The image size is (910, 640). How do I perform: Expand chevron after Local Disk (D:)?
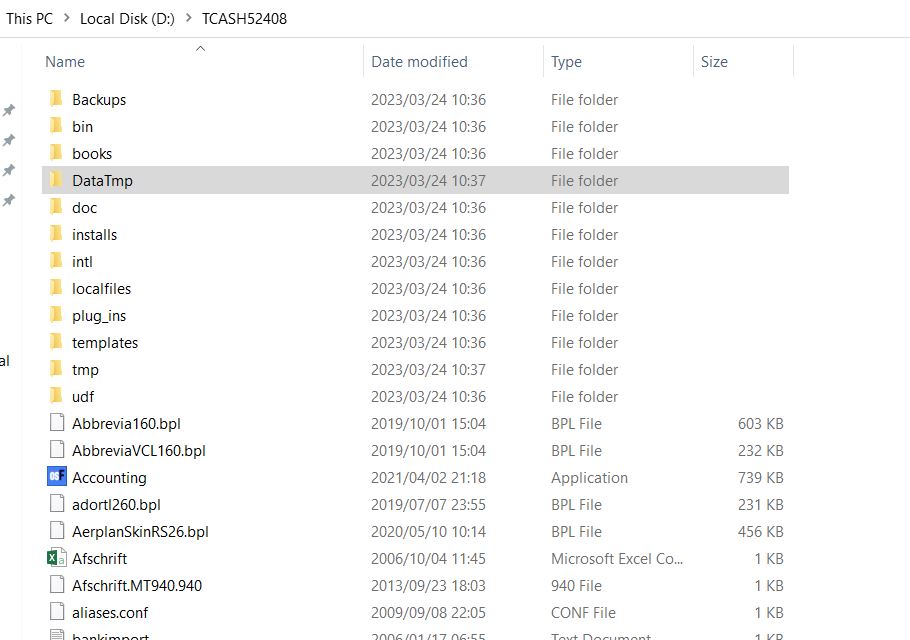pyautogui.click(x=188, y=18)
